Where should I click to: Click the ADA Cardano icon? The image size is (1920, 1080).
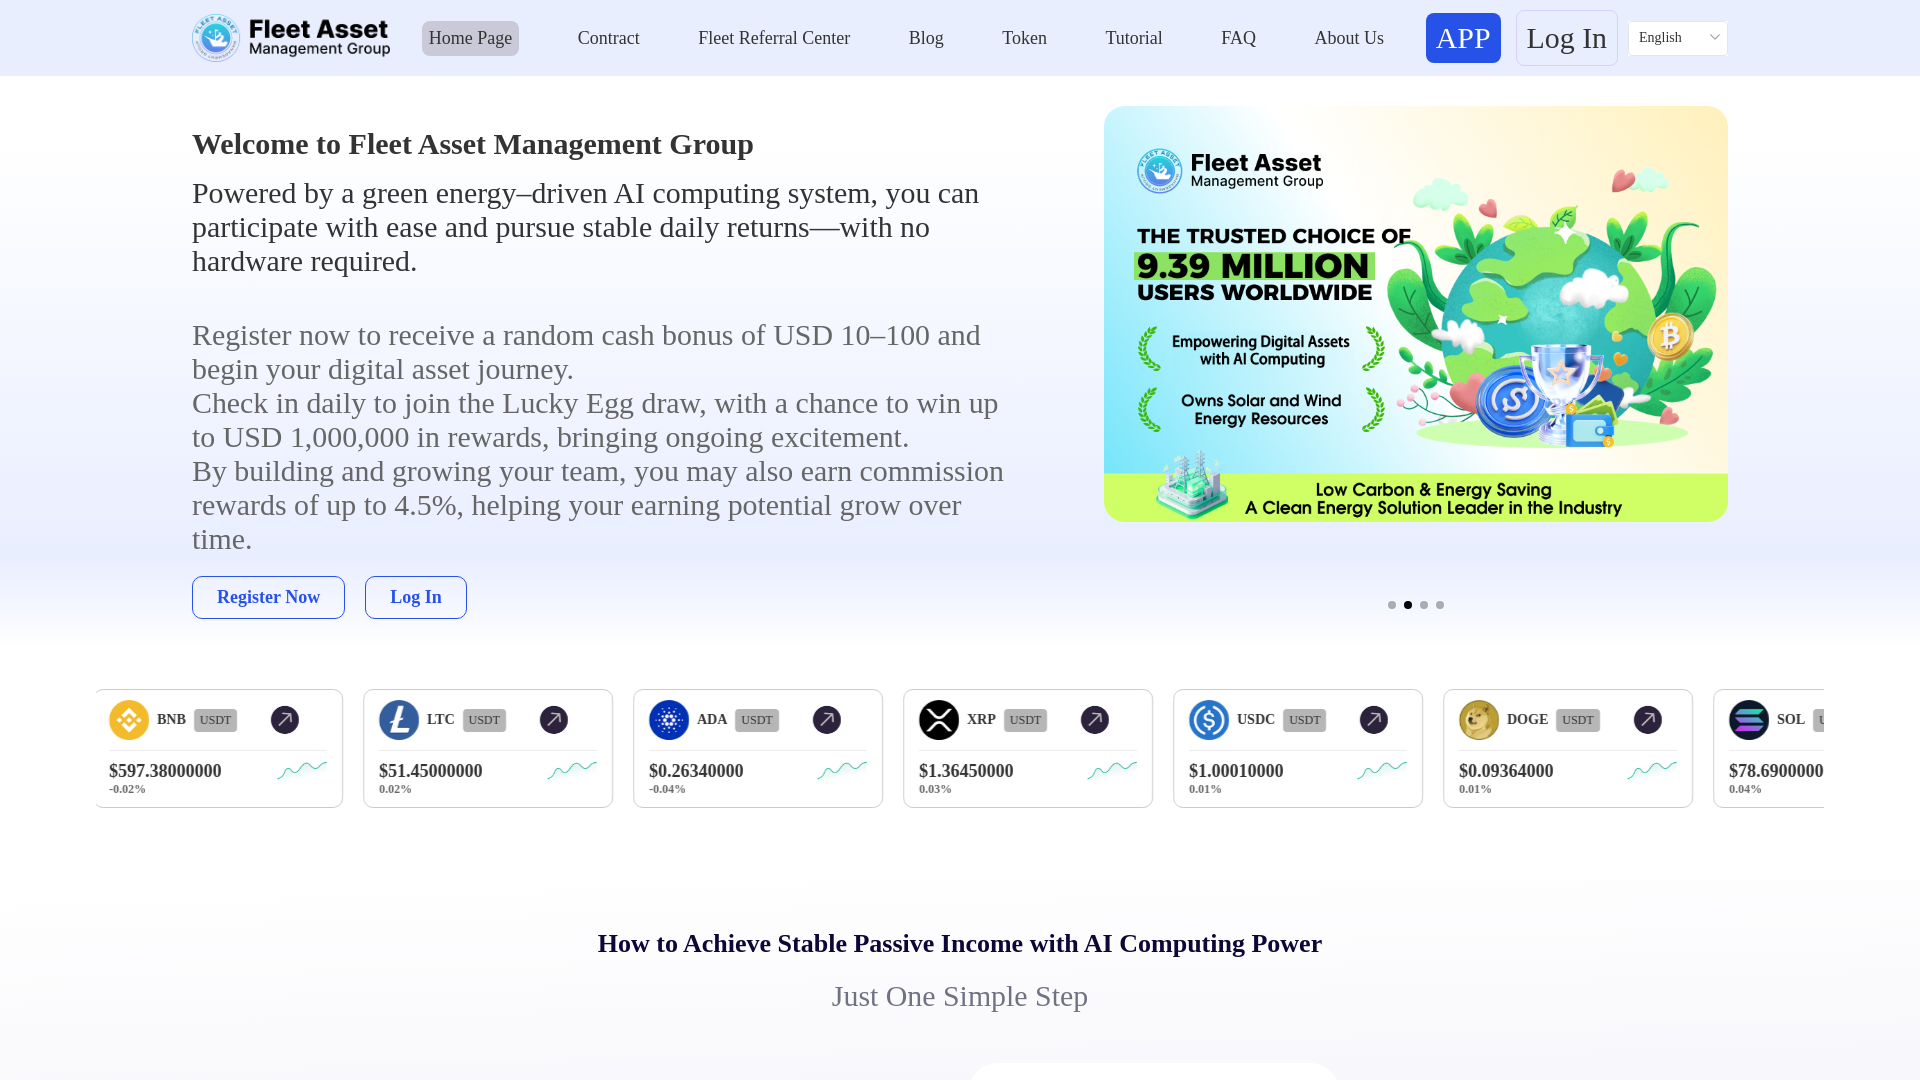click(x=669, y=720)
